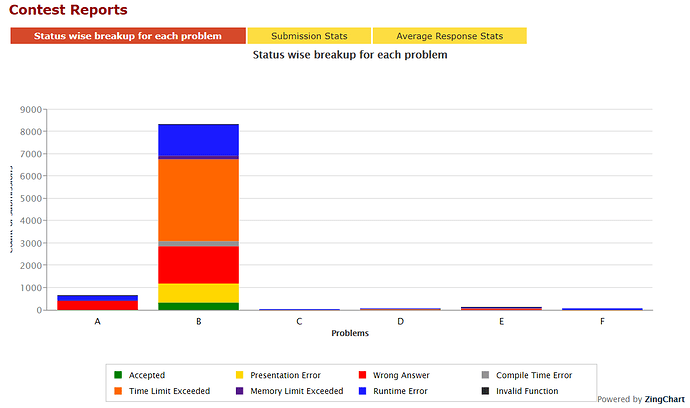Click gray Compile Time Error segment of bar B

pyautogui.click(x=198, y=243)
